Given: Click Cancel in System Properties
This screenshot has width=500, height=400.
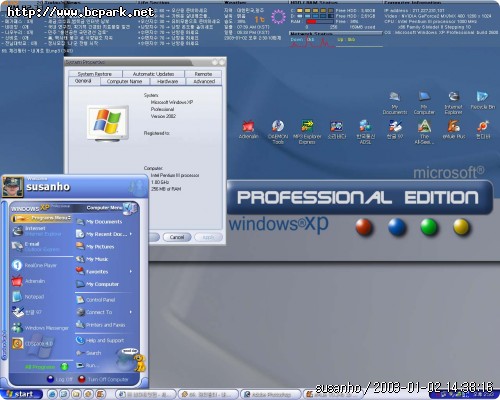Looking at the screenshot, I should (x=177, y=237).
